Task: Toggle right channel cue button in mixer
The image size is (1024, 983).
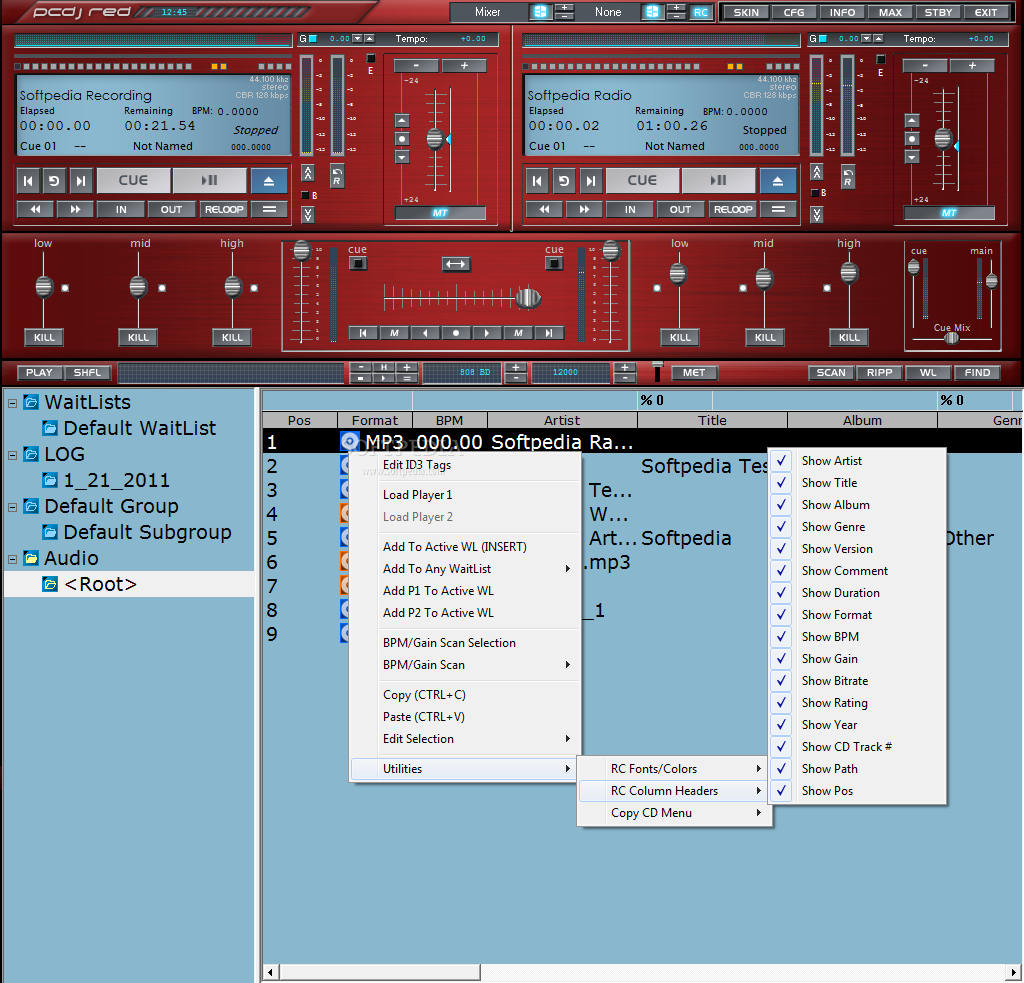Action: click(x=554, y=263)
